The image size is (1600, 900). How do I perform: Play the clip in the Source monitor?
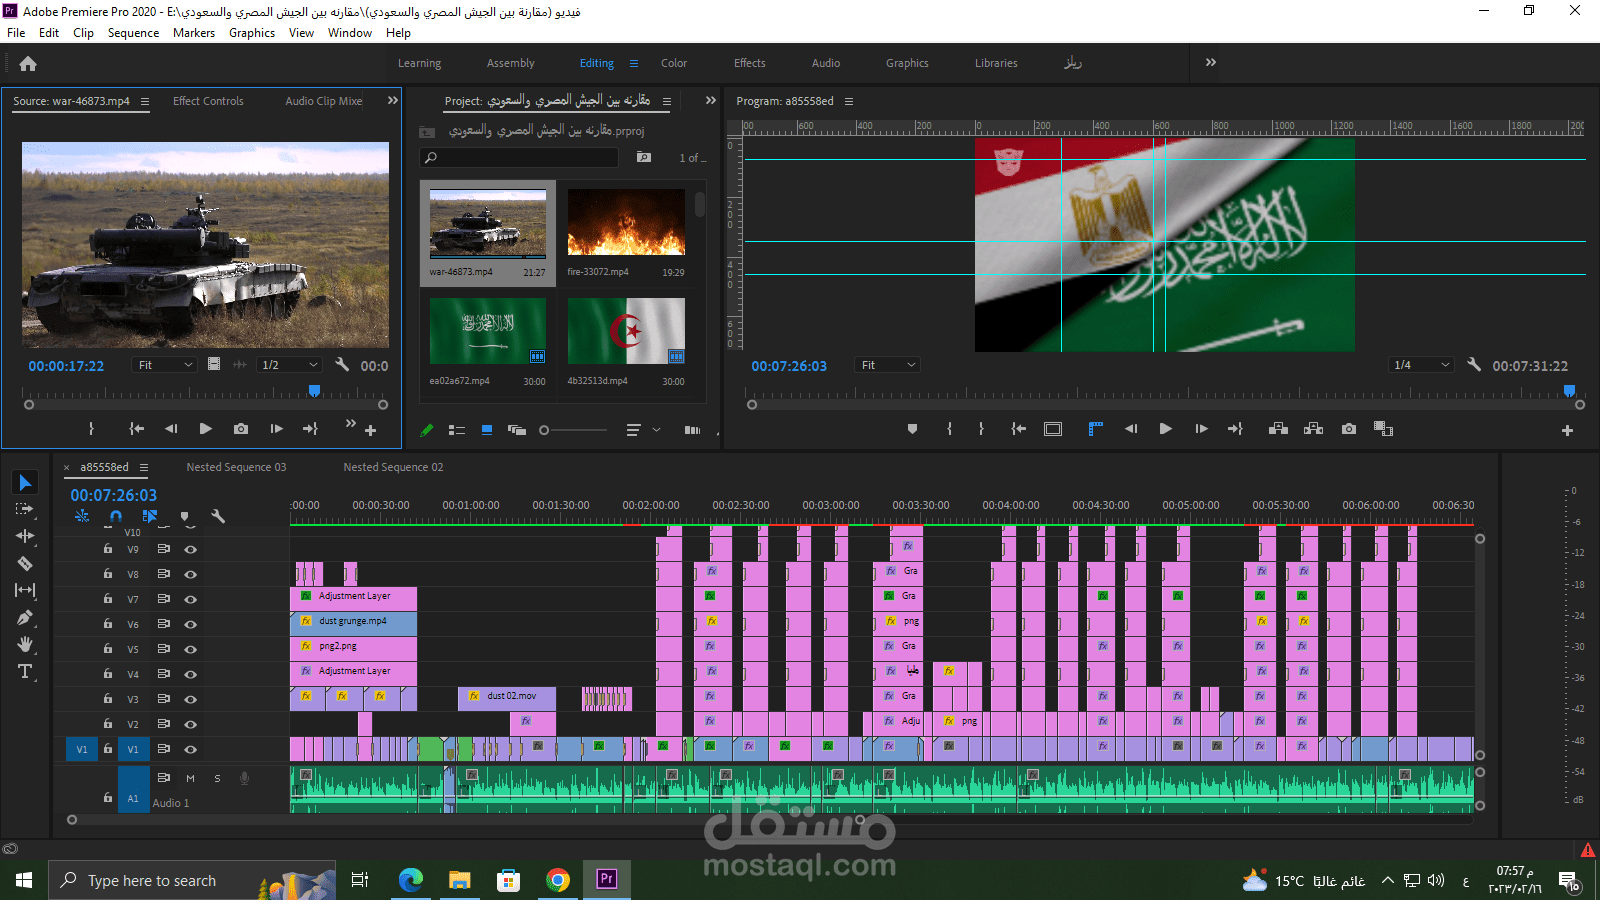coord(205,429)
